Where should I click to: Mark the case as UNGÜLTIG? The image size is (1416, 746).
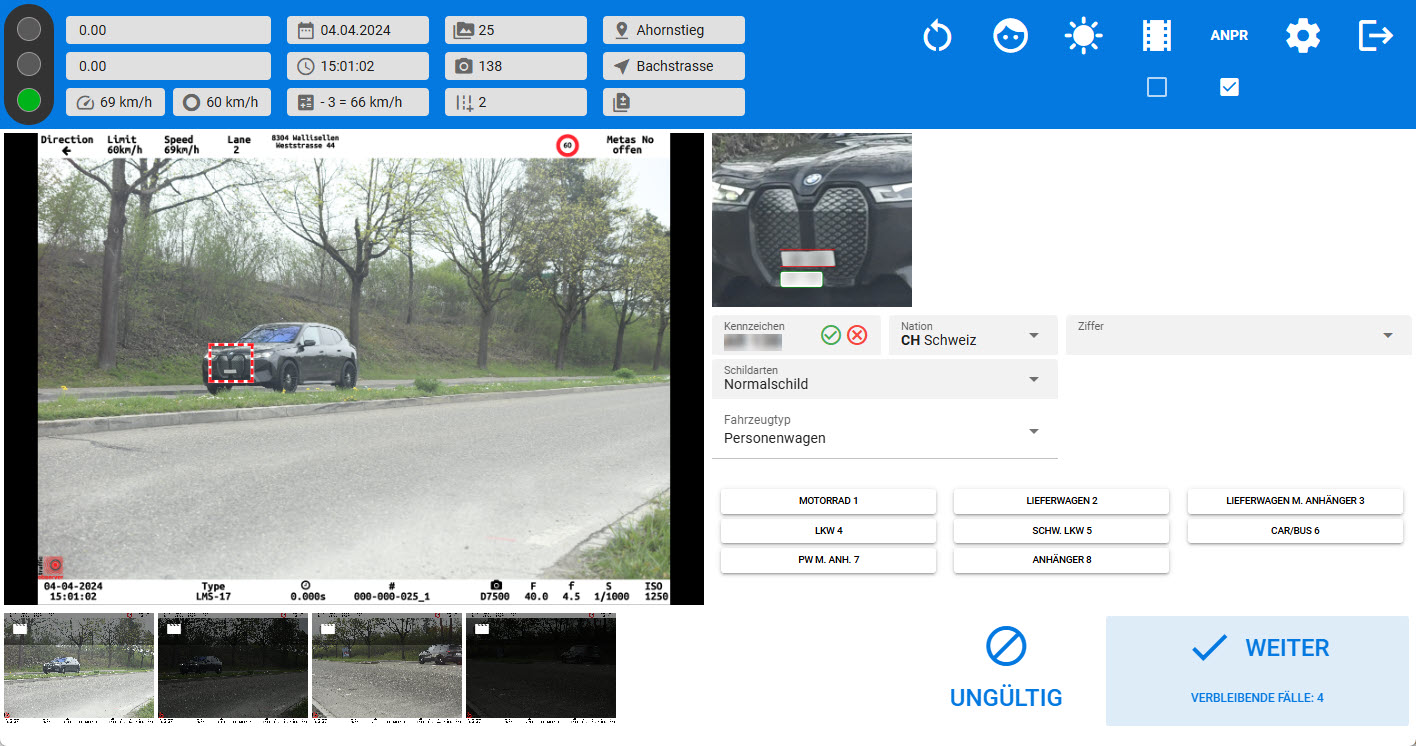(1005, 668)
